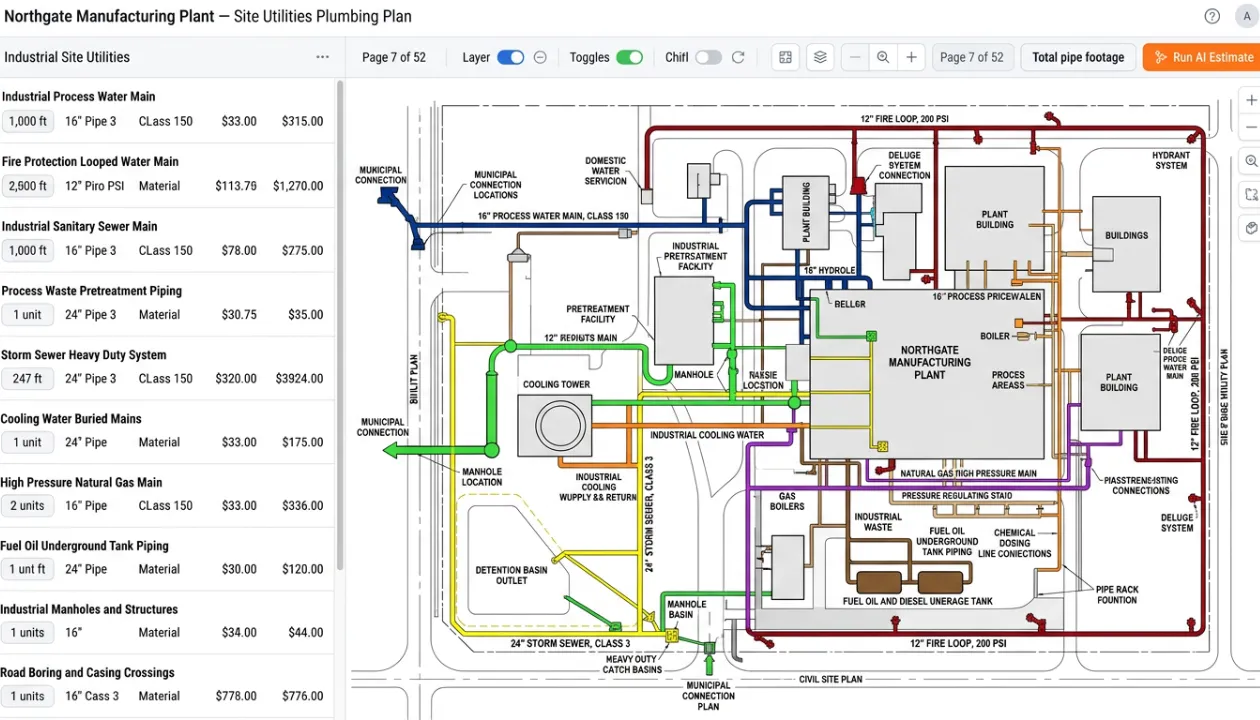Screen dimensions: 1260x720
Task: Click the minus icon on right sidebar
Action: pyautogui.click(x=1251, y=127)
